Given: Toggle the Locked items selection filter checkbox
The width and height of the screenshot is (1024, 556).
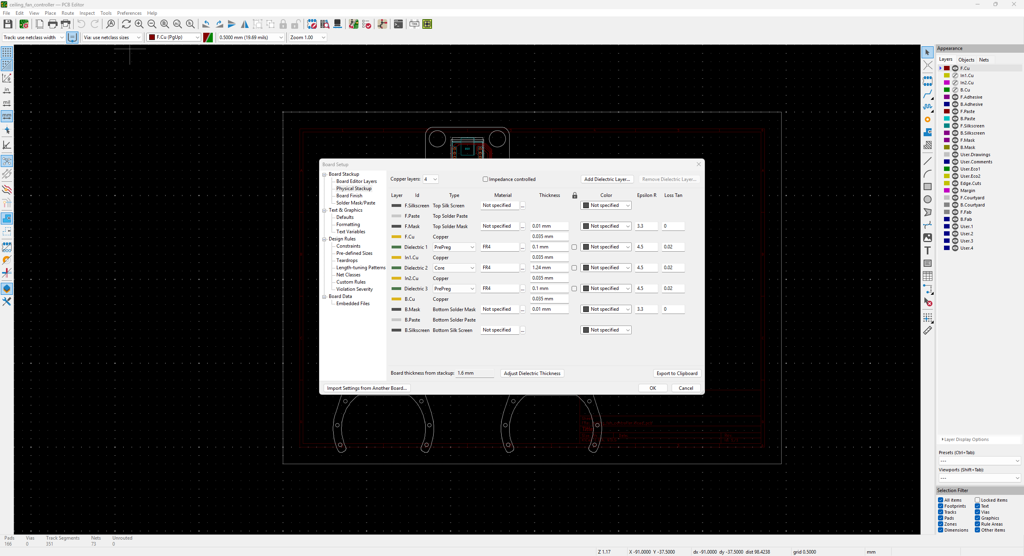Looking at the screenshot, I should coord(978,500).
